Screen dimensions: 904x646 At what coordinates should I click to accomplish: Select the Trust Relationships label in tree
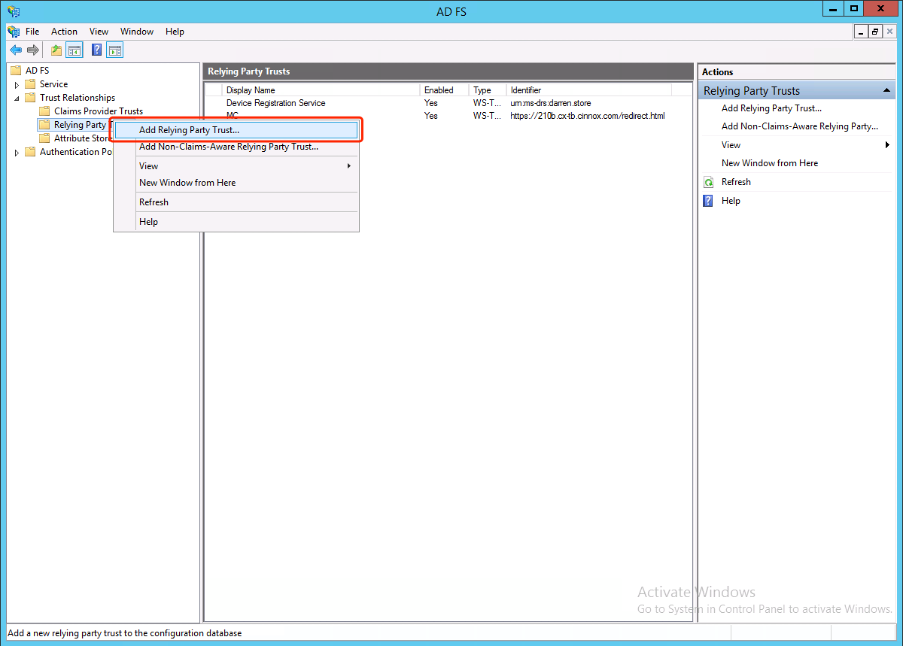coord(77,97)
